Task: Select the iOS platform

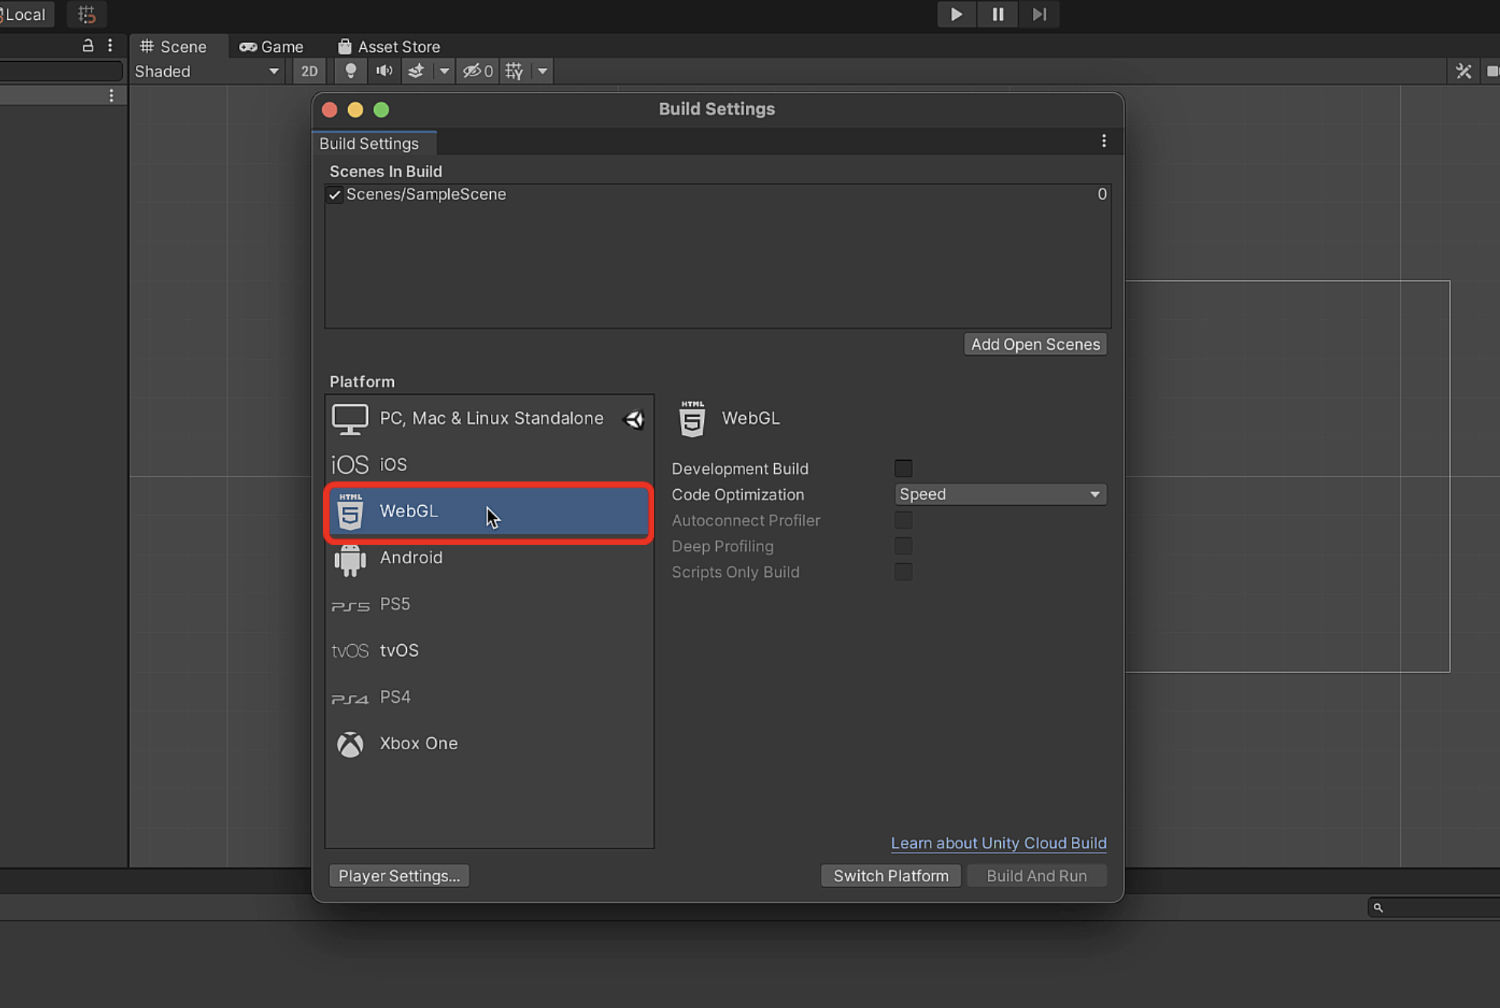Action: [x=489, y=464]
